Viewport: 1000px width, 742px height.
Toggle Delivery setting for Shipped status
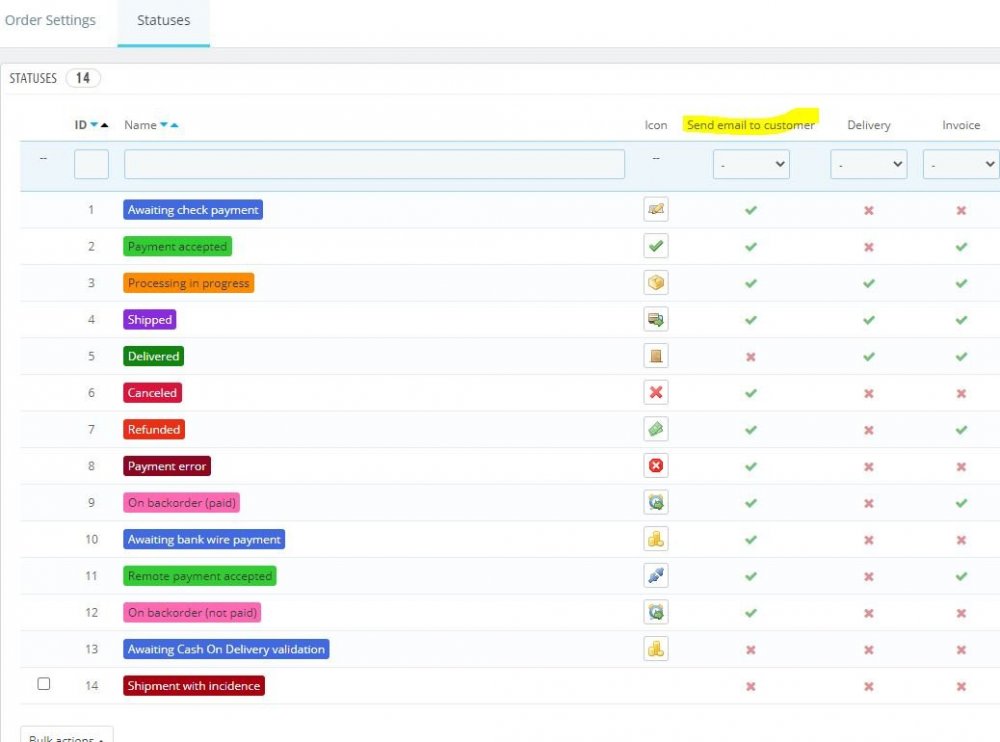868,320
